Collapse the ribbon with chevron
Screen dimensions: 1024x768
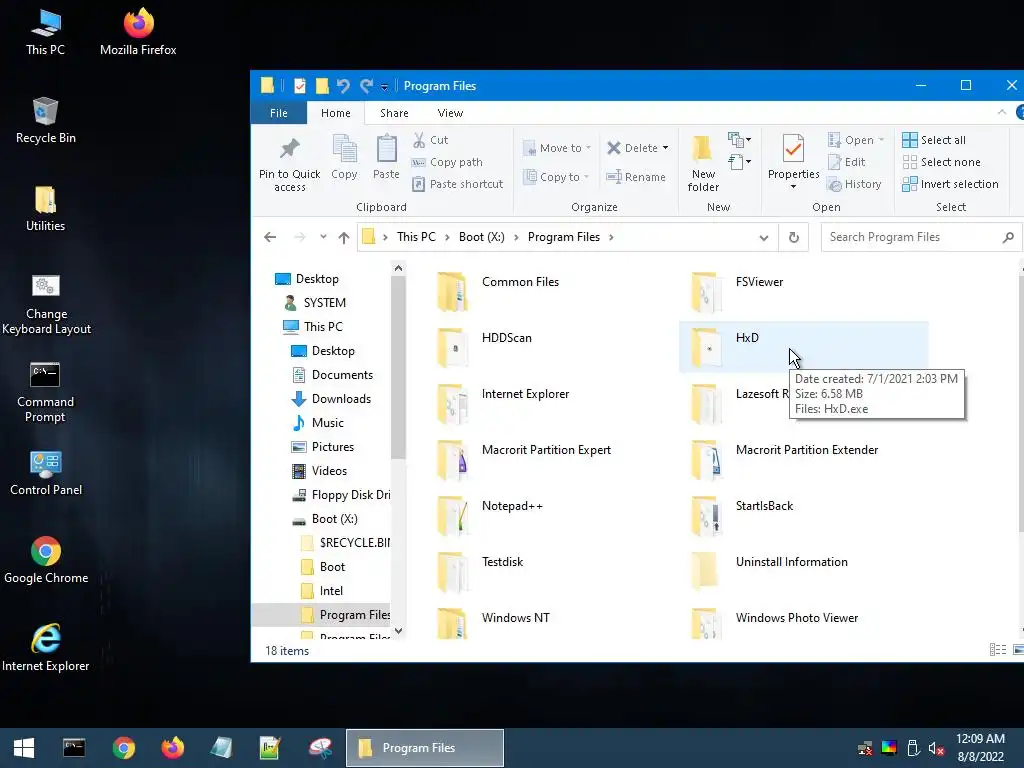click(1002, 112)
